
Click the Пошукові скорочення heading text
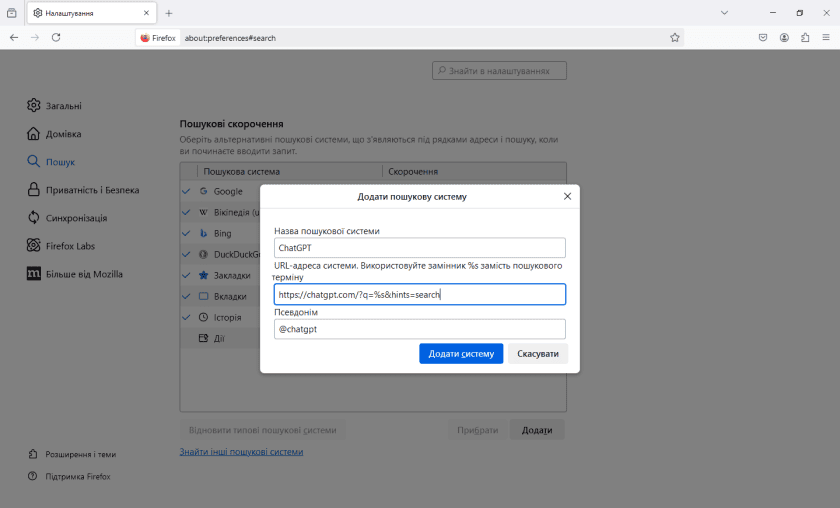(231, 124)
